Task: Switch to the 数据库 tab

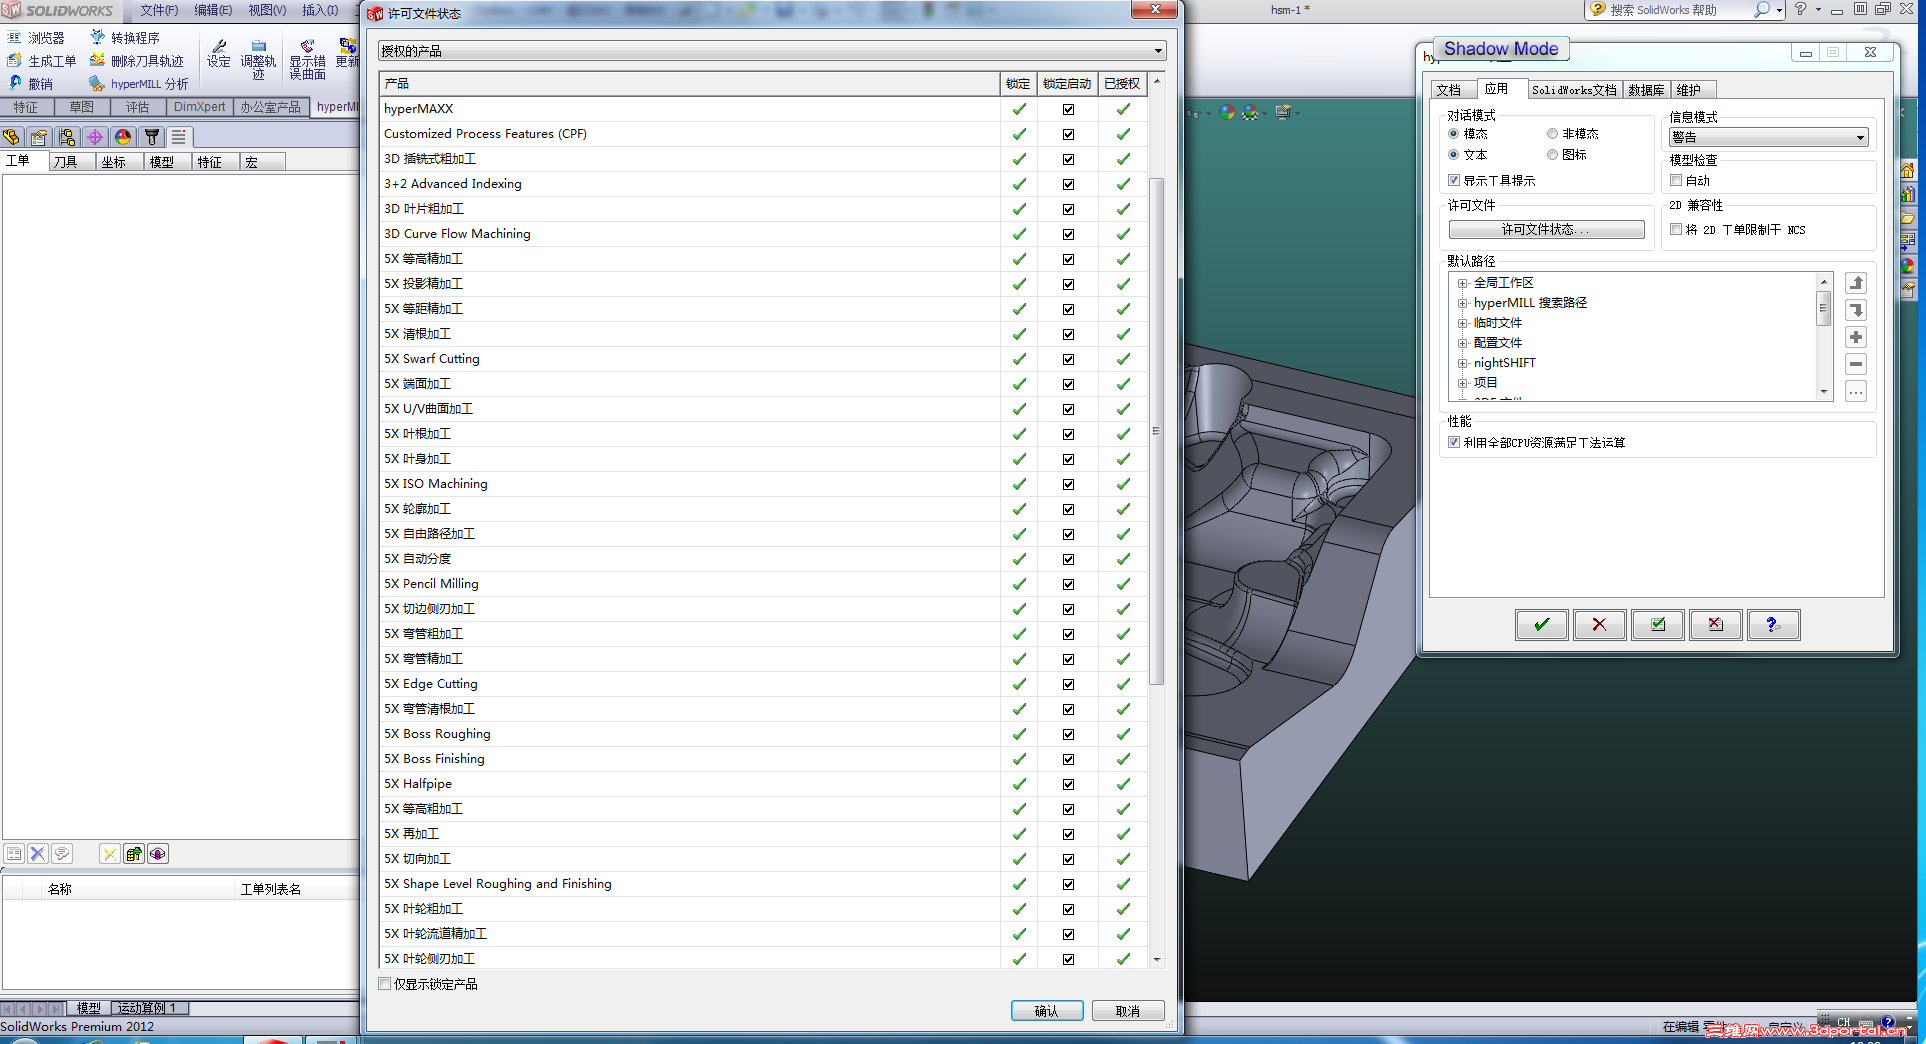Action: point(1646,90)
